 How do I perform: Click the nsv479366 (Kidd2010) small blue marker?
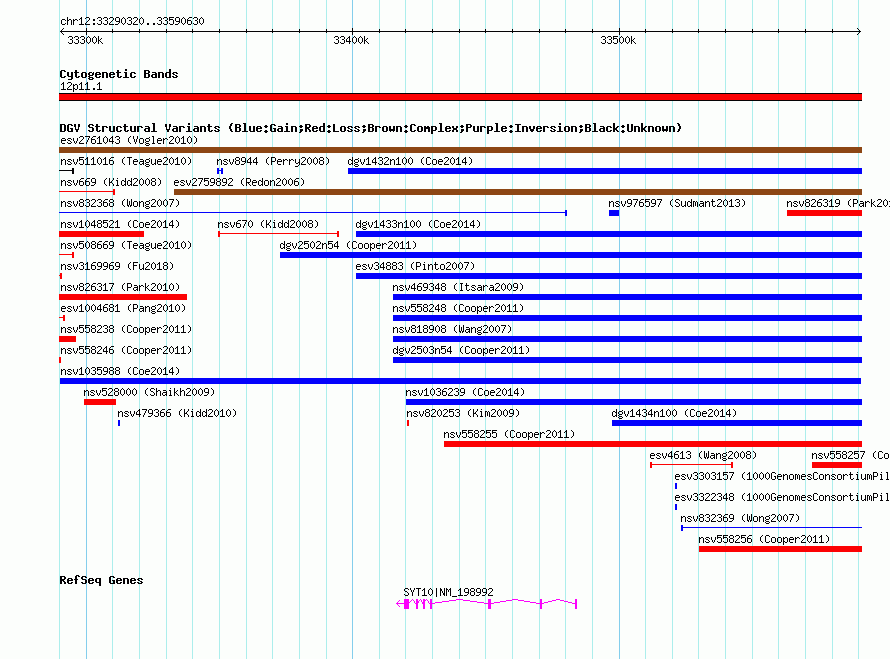tap(119, 423)
